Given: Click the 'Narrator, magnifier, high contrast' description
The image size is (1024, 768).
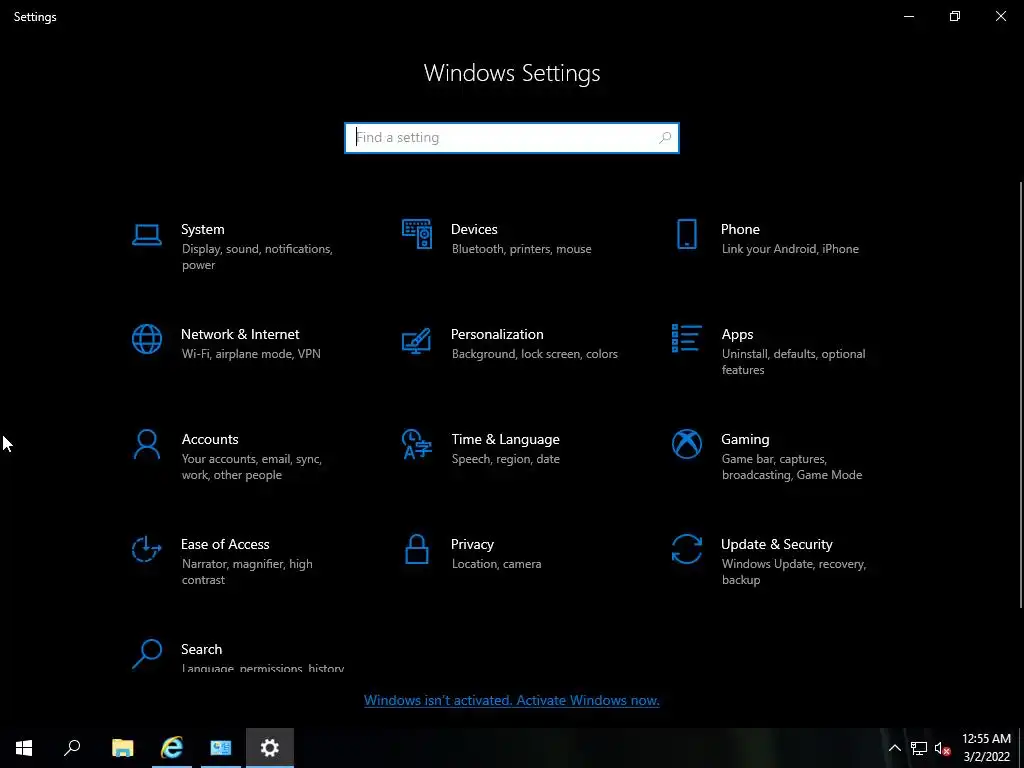Looking at the screenshot, I should tap(247, 571).
